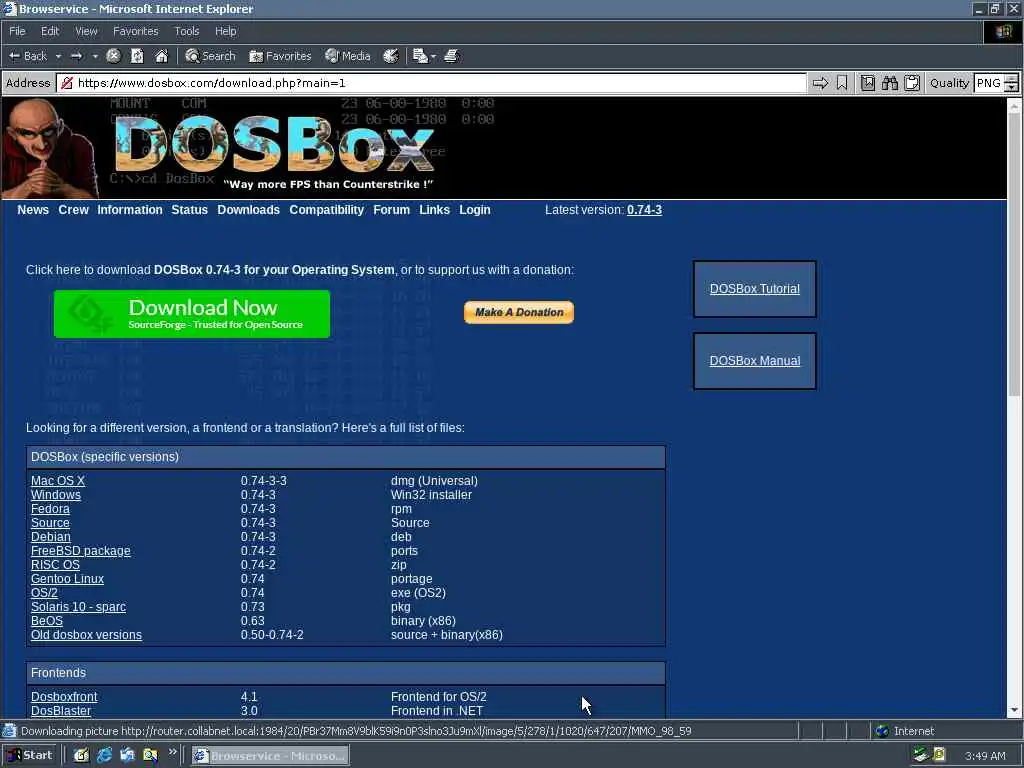Click the system tray clock 3:49 AM

coord(985,756)
